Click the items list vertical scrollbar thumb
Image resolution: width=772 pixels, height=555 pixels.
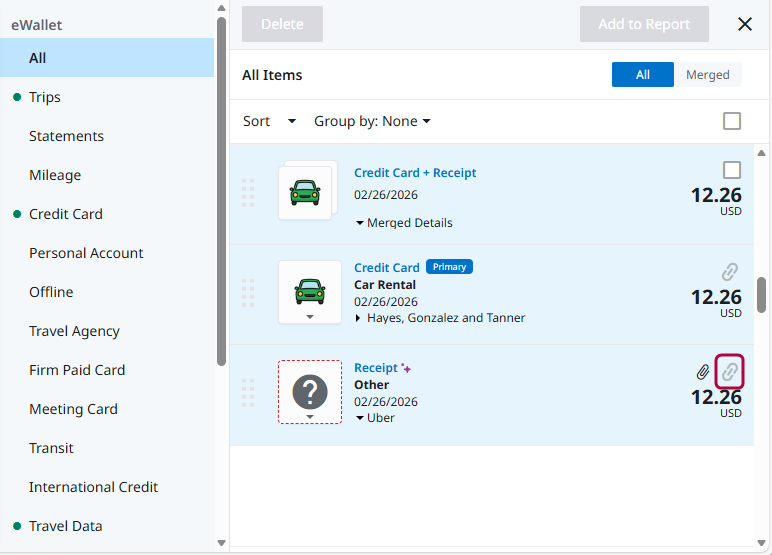point(762,295)
